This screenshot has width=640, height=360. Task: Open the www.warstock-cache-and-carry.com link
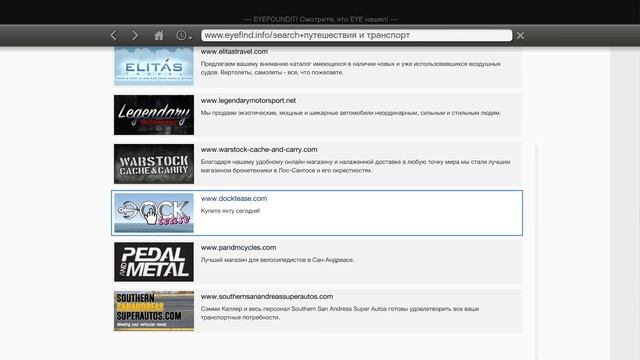259,149
